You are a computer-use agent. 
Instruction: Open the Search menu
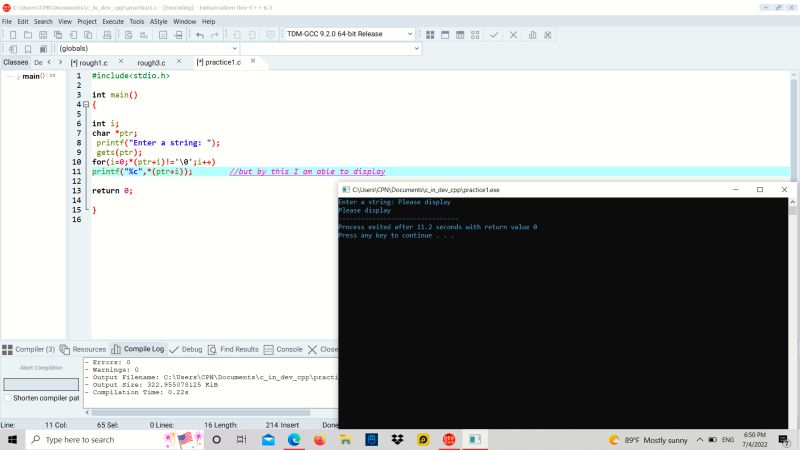click(43, 21)
